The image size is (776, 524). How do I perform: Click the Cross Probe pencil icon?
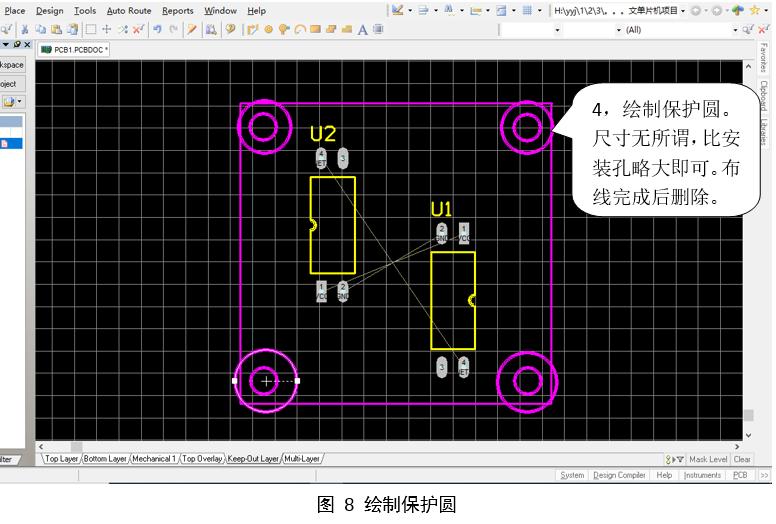click(x=192, y=29)
